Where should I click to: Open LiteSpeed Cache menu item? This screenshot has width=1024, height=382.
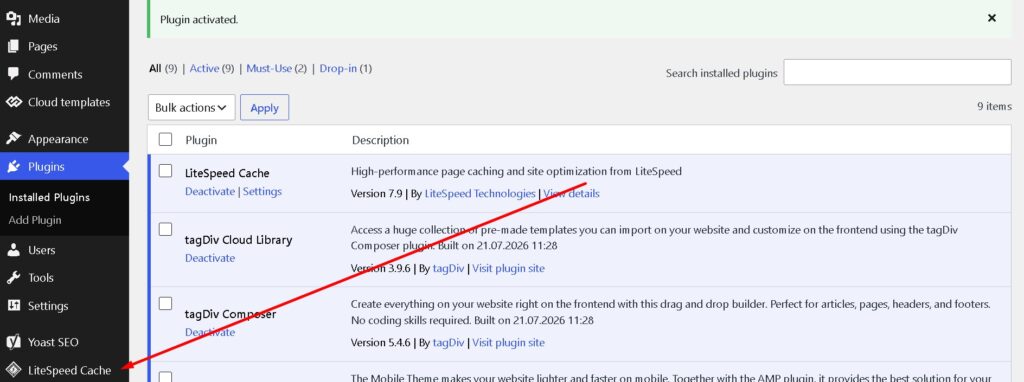coord(64,370)
